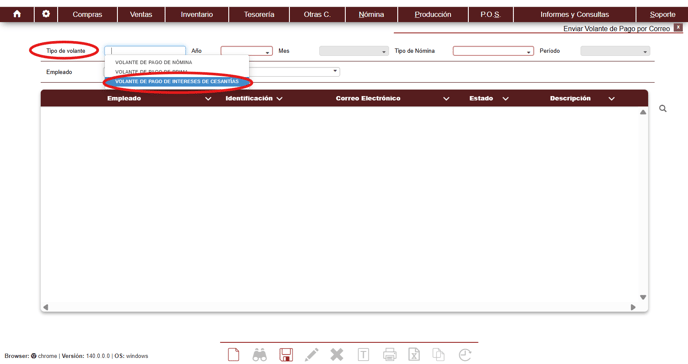Open the Otras C. menu
This screenshot has height=364, width=688.
click(317, 14)
